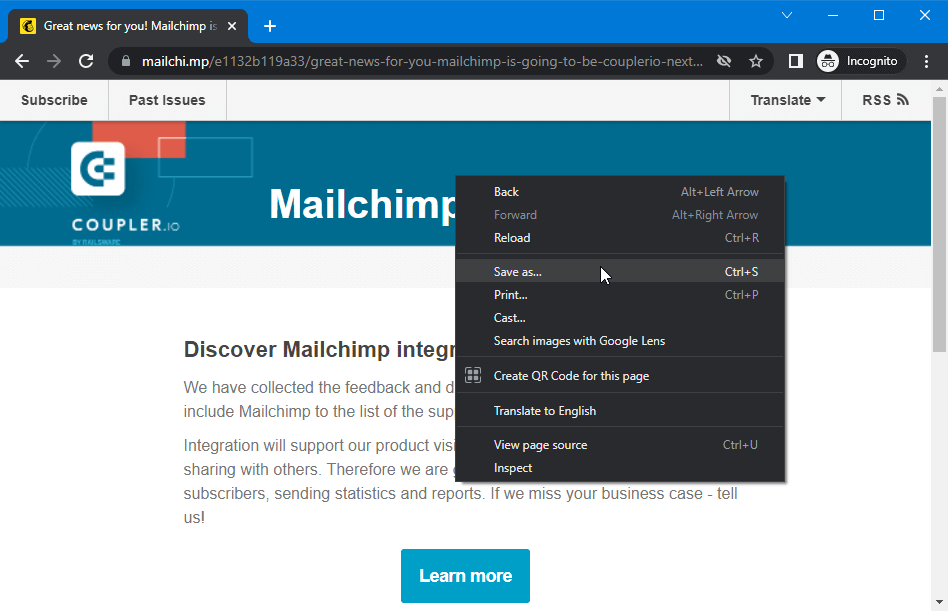Click the lock icon in the address bar
This screenshot has width=948, height=611.
(126, 61)
